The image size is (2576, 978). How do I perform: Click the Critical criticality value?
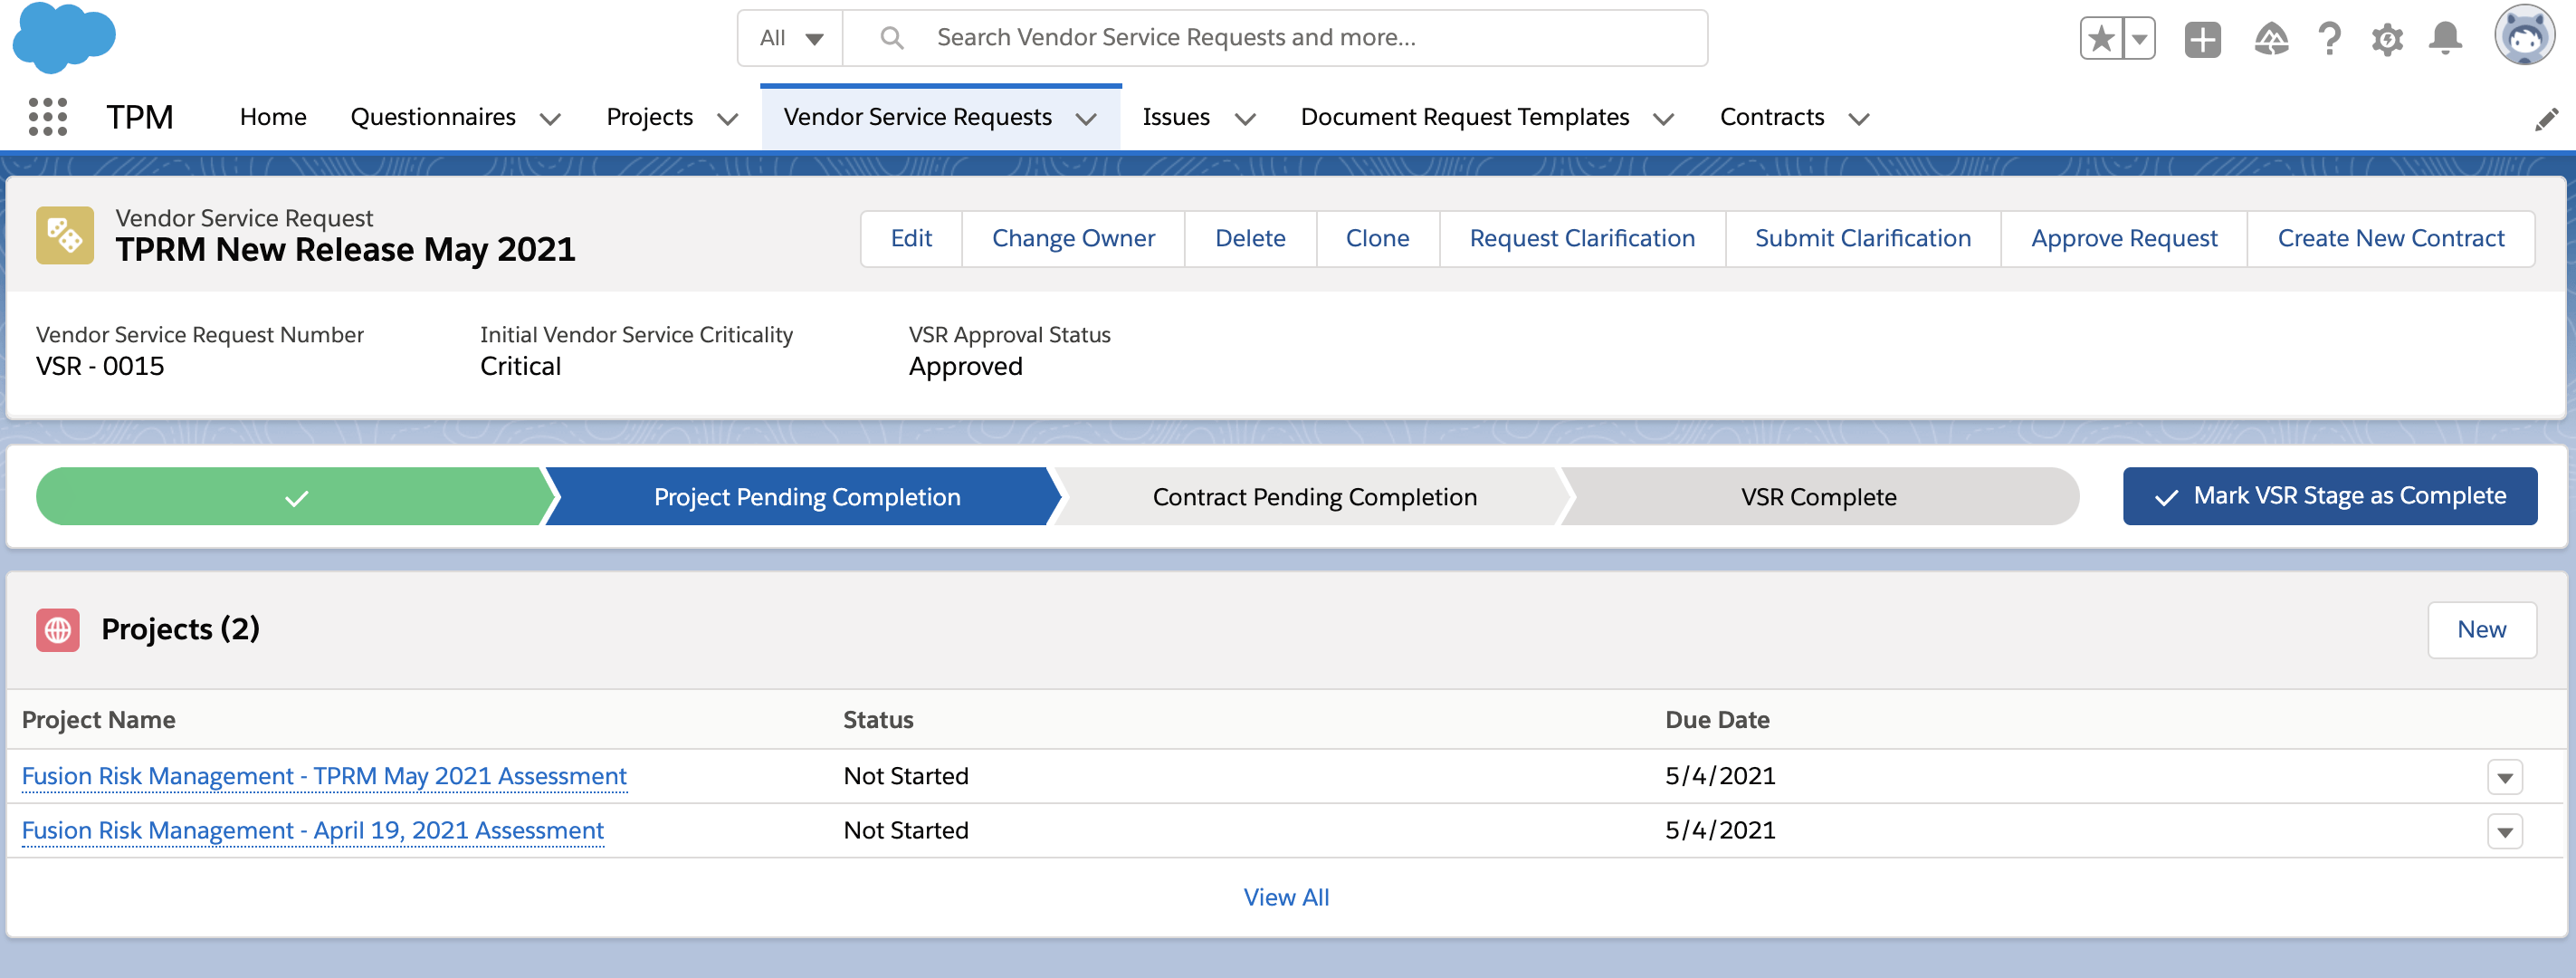tap(520, 367)
